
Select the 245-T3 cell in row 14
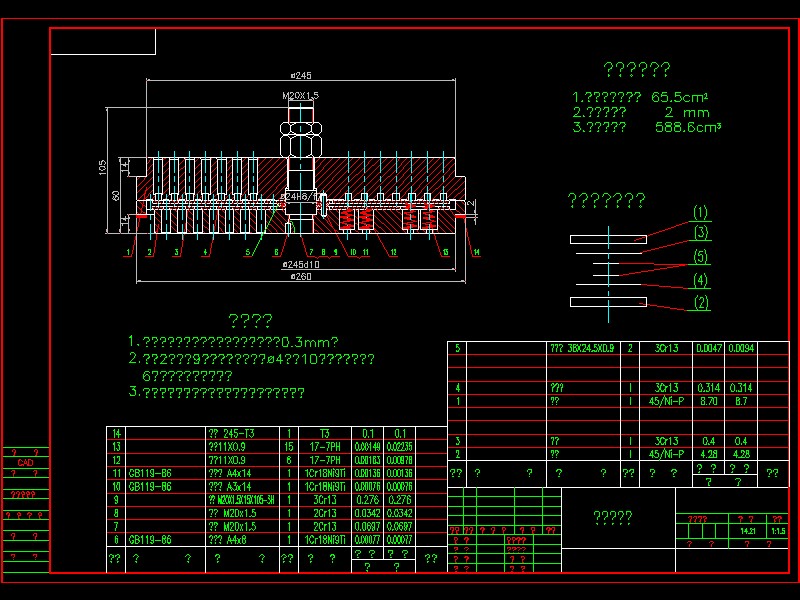click(x=230, y=433)
